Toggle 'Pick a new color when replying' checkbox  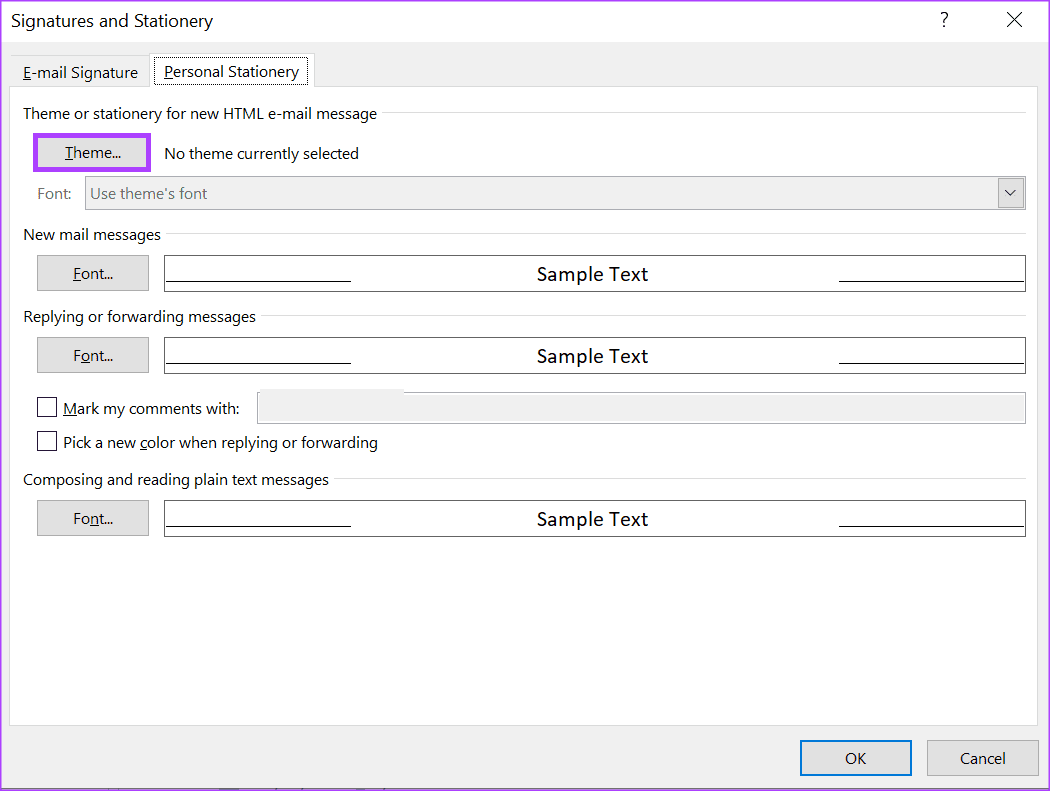[47, 441]
